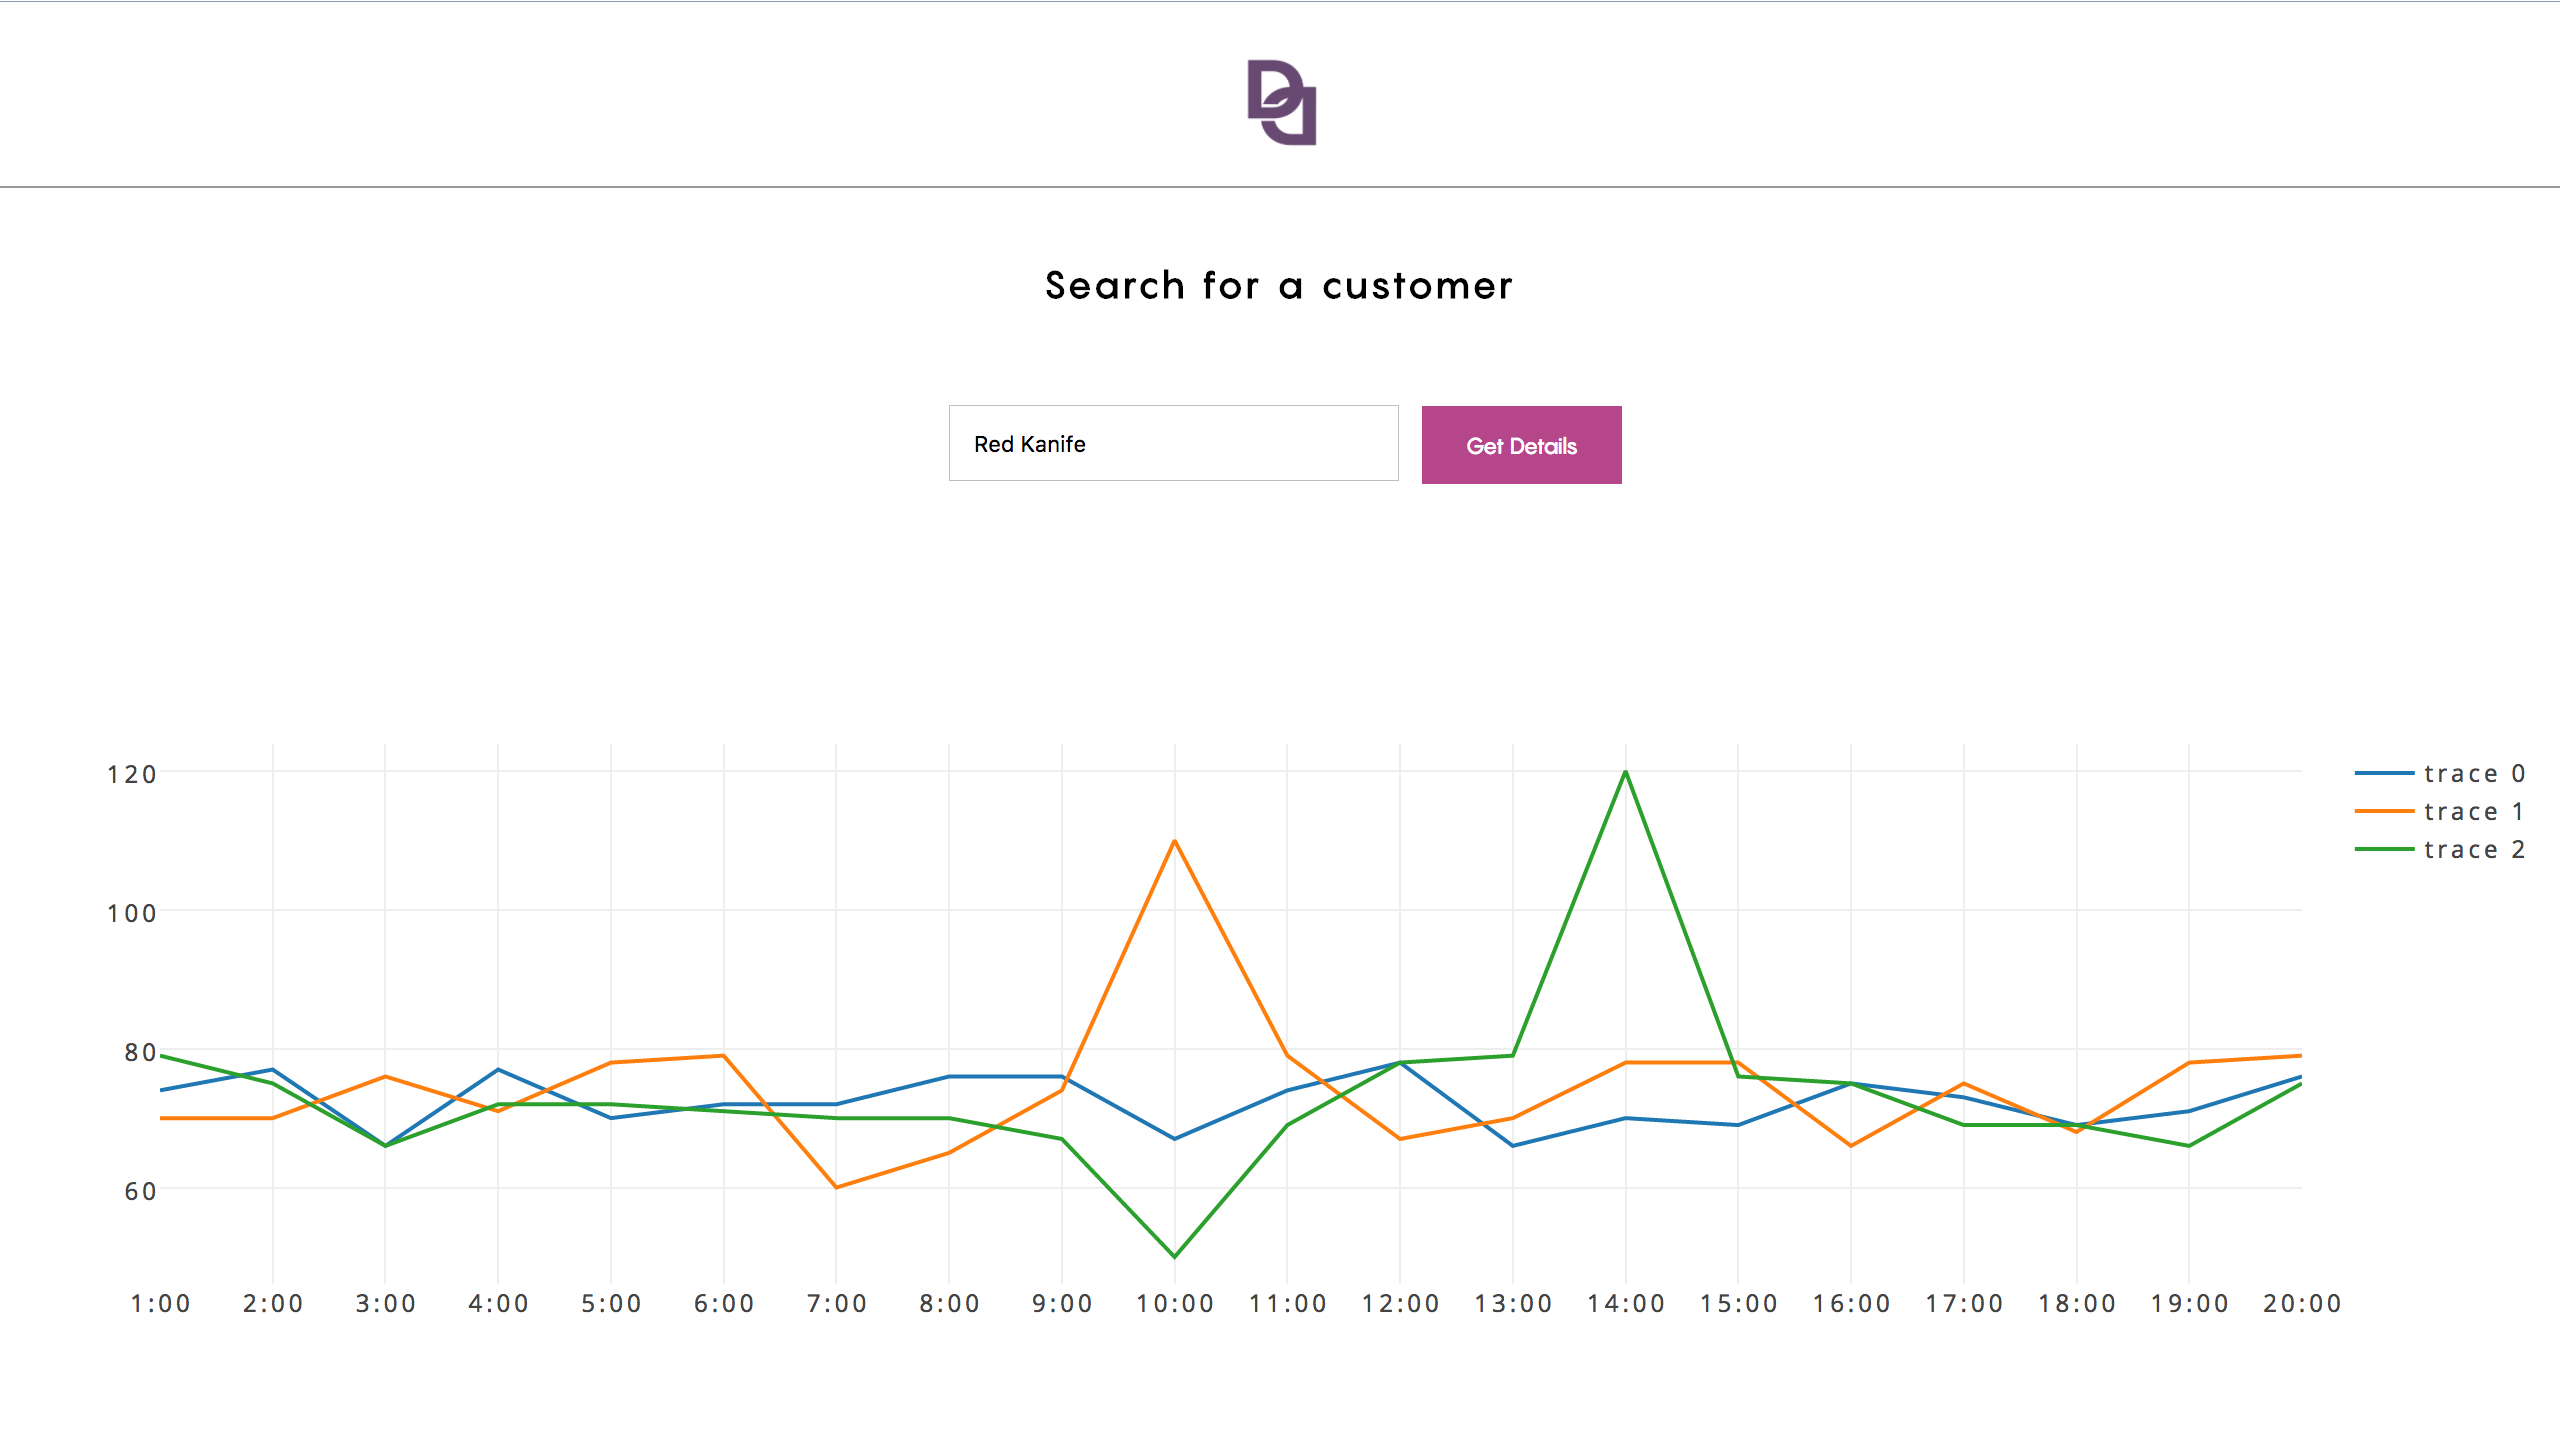The height and width of the screenshot is (1454, 2560).
Task: Click the 60 y-axis label
Action: click(140, 1192)
